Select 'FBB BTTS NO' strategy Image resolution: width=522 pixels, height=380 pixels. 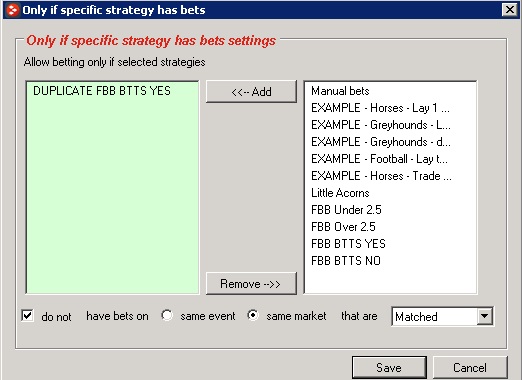(346, 261)
